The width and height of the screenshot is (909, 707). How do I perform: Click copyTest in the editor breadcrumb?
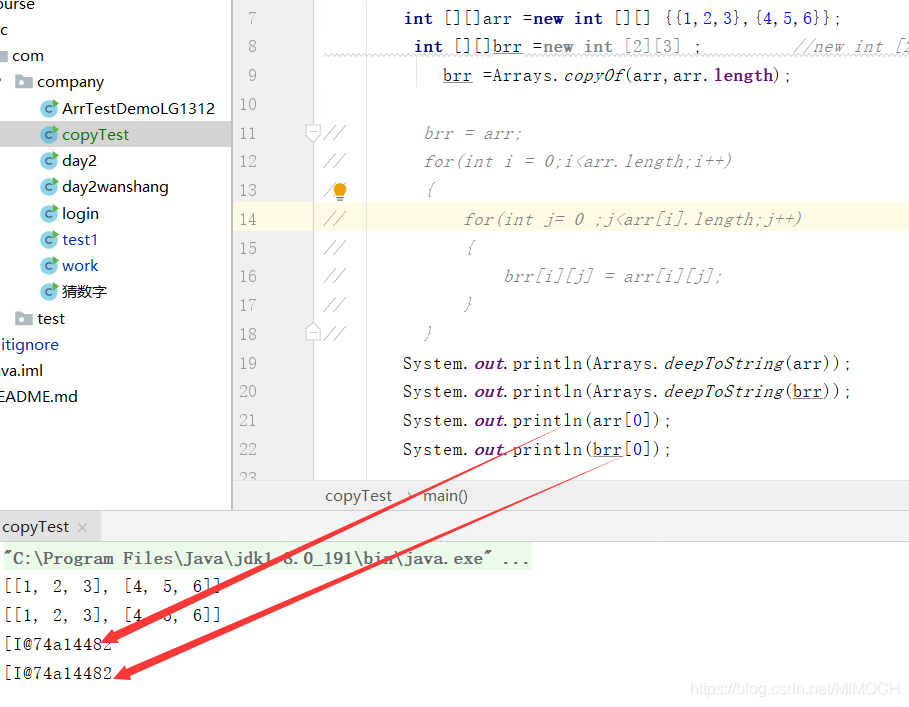(358, 496)
